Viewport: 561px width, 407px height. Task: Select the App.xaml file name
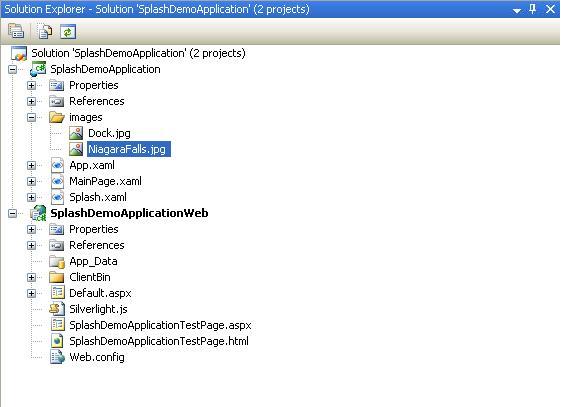tap(92, 166)
